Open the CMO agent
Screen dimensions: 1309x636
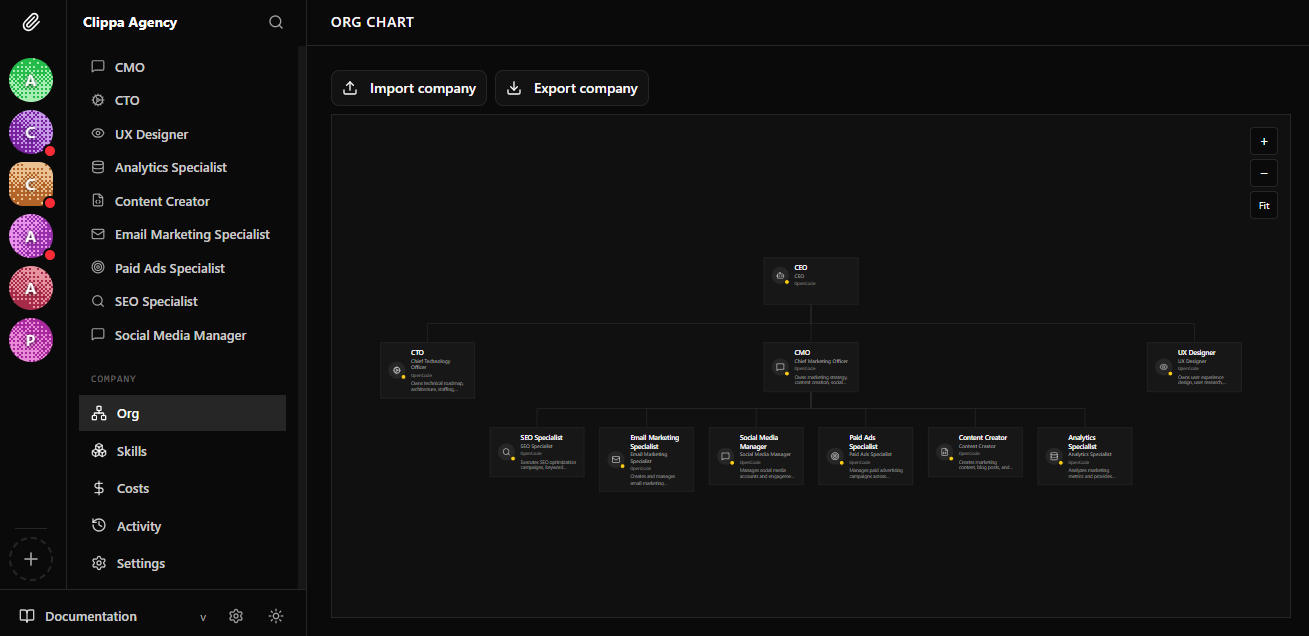tap(182, 67)
